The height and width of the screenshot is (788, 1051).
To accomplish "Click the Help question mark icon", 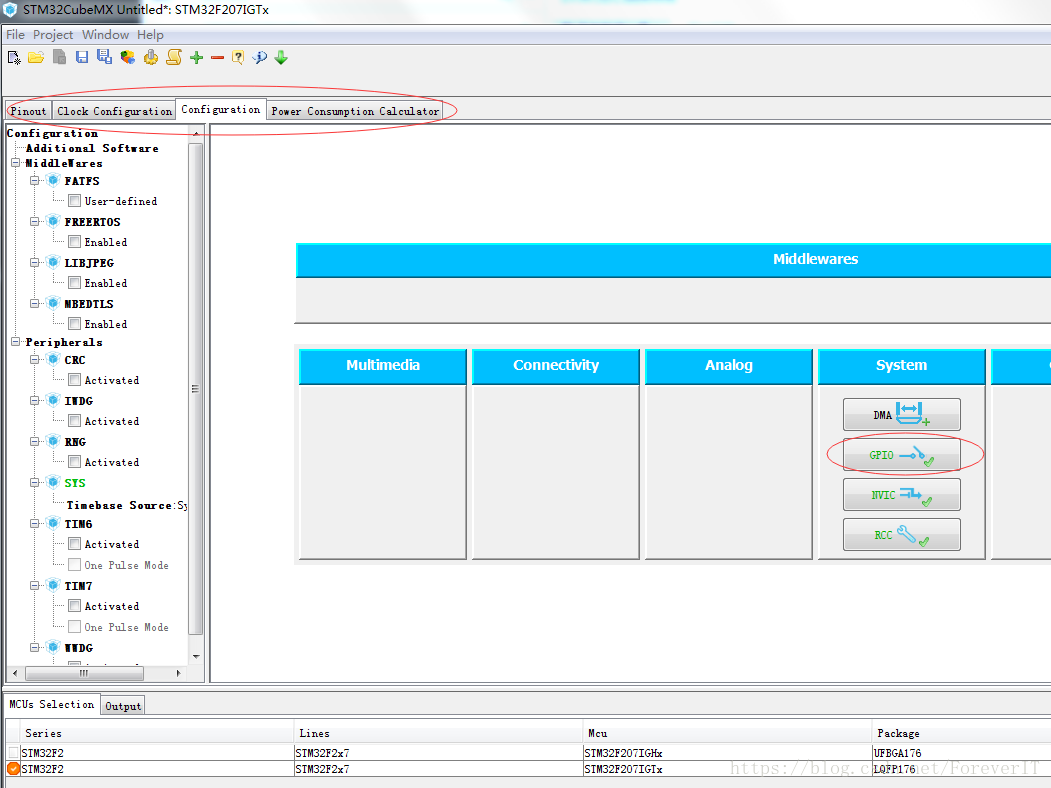I will tap(238, 58).
